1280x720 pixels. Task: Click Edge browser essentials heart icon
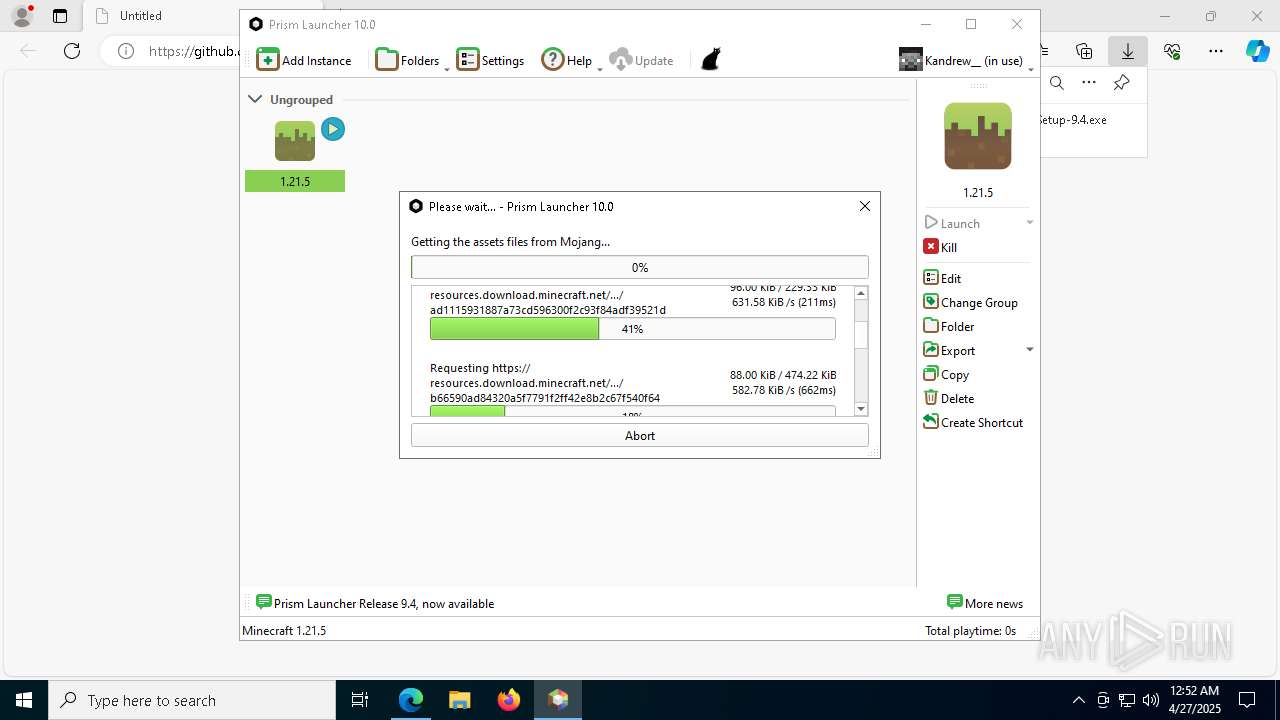point(1172,51)
